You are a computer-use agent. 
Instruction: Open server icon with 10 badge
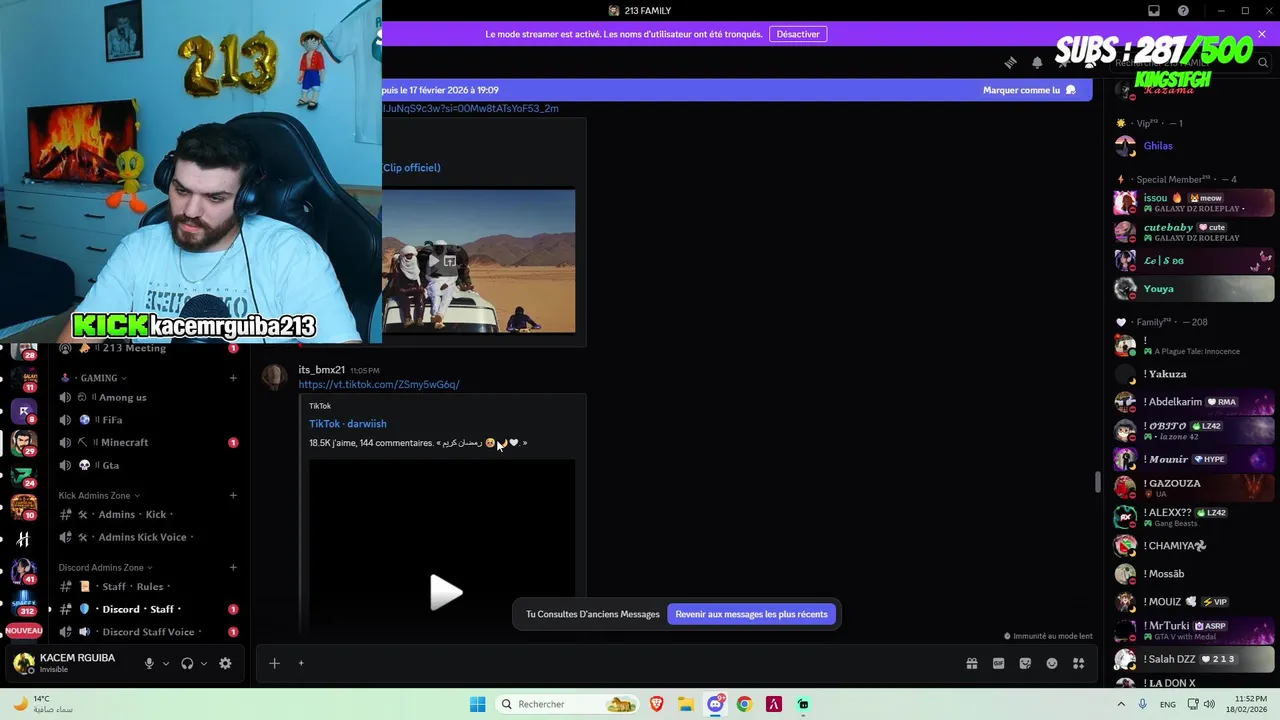23,507
